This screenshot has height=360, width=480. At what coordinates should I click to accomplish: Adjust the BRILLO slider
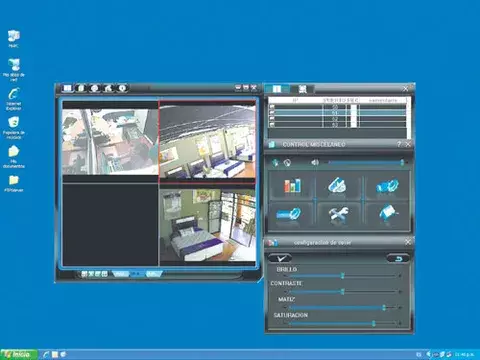pos(343,276)
